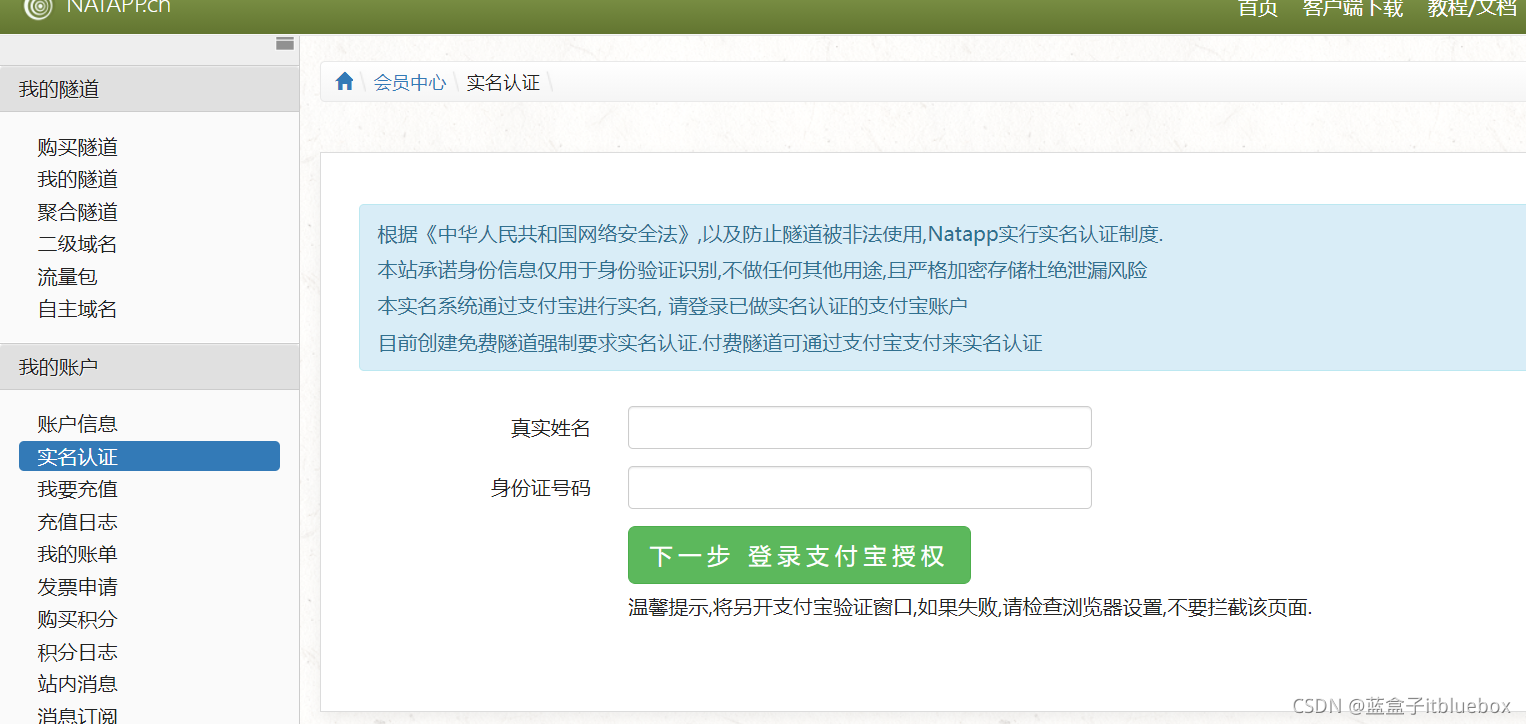Click the green 下一步 登录支付宝授权 button

(x=799, y=555)
